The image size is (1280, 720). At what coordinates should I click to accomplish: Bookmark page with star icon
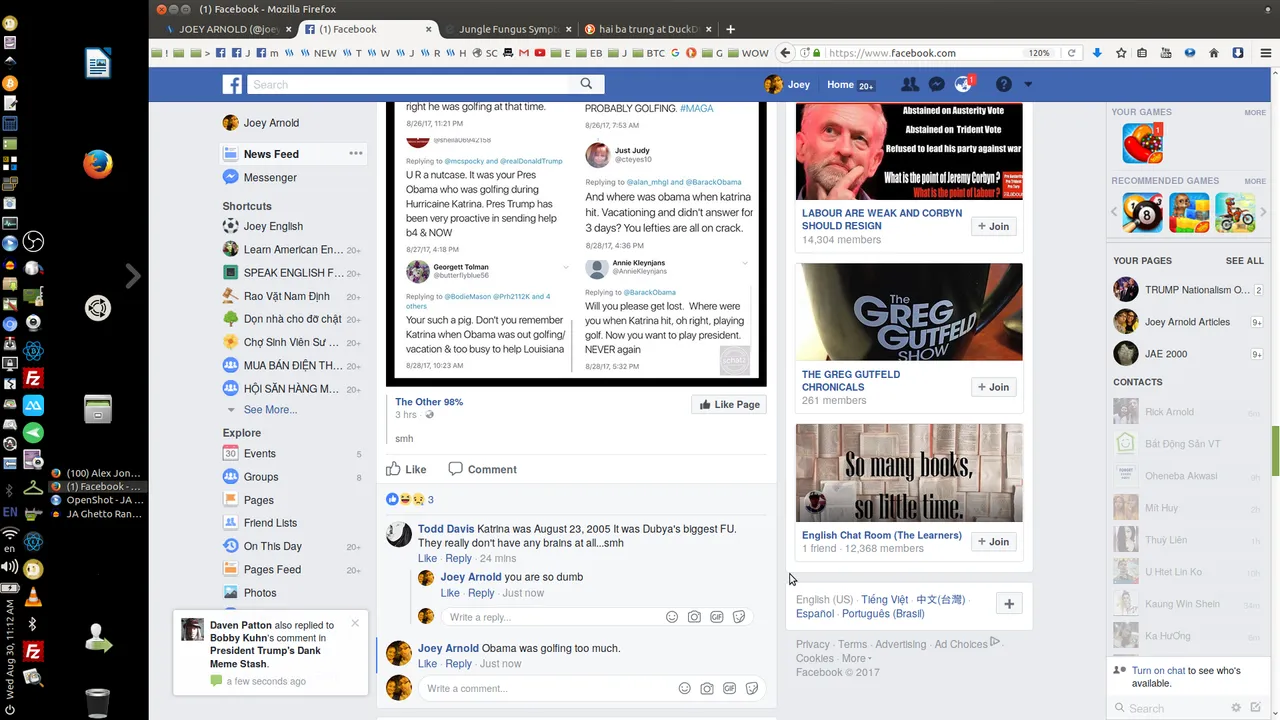1121,53
